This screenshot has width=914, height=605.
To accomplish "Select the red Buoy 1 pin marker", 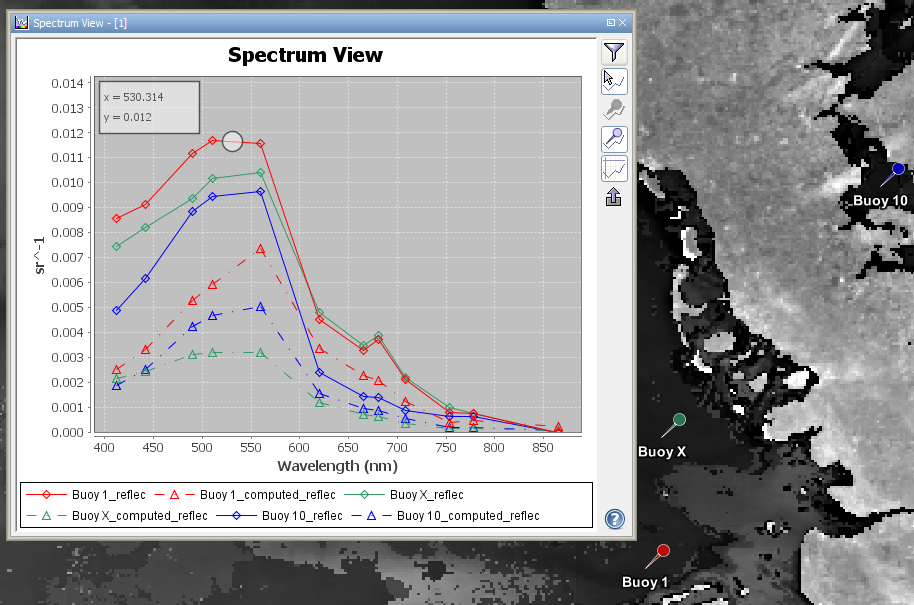I will [x=663, y=551].
